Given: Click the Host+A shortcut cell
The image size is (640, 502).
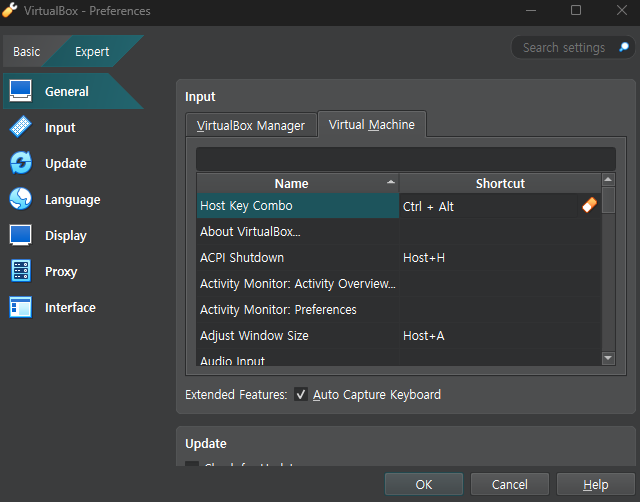Looking at the screenshot, I should [500, 335].
